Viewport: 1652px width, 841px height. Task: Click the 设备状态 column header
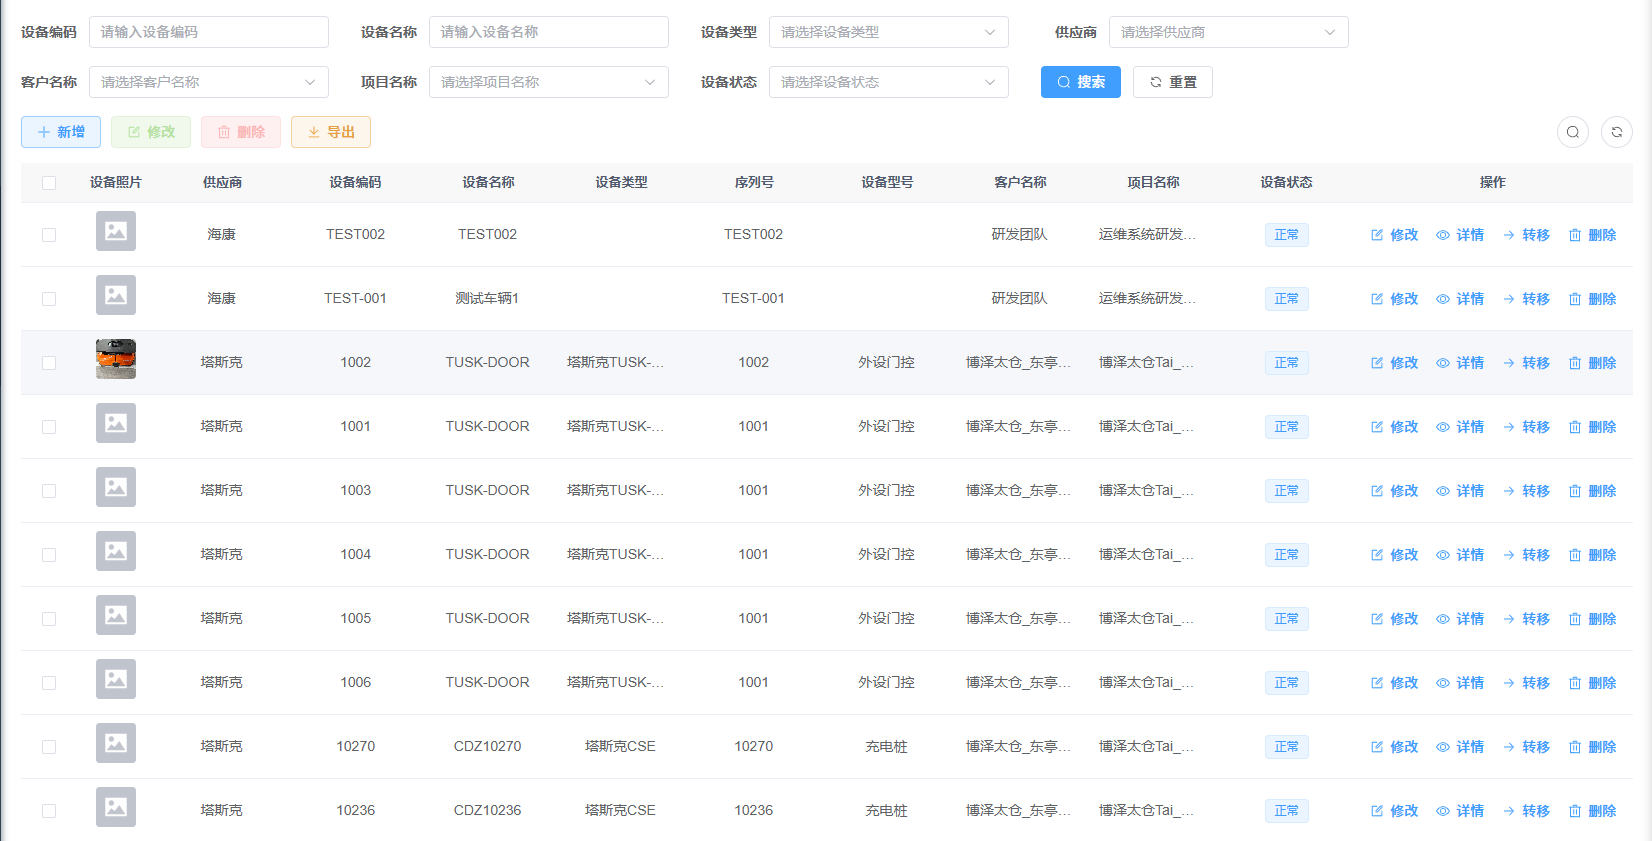[1286, 182]
